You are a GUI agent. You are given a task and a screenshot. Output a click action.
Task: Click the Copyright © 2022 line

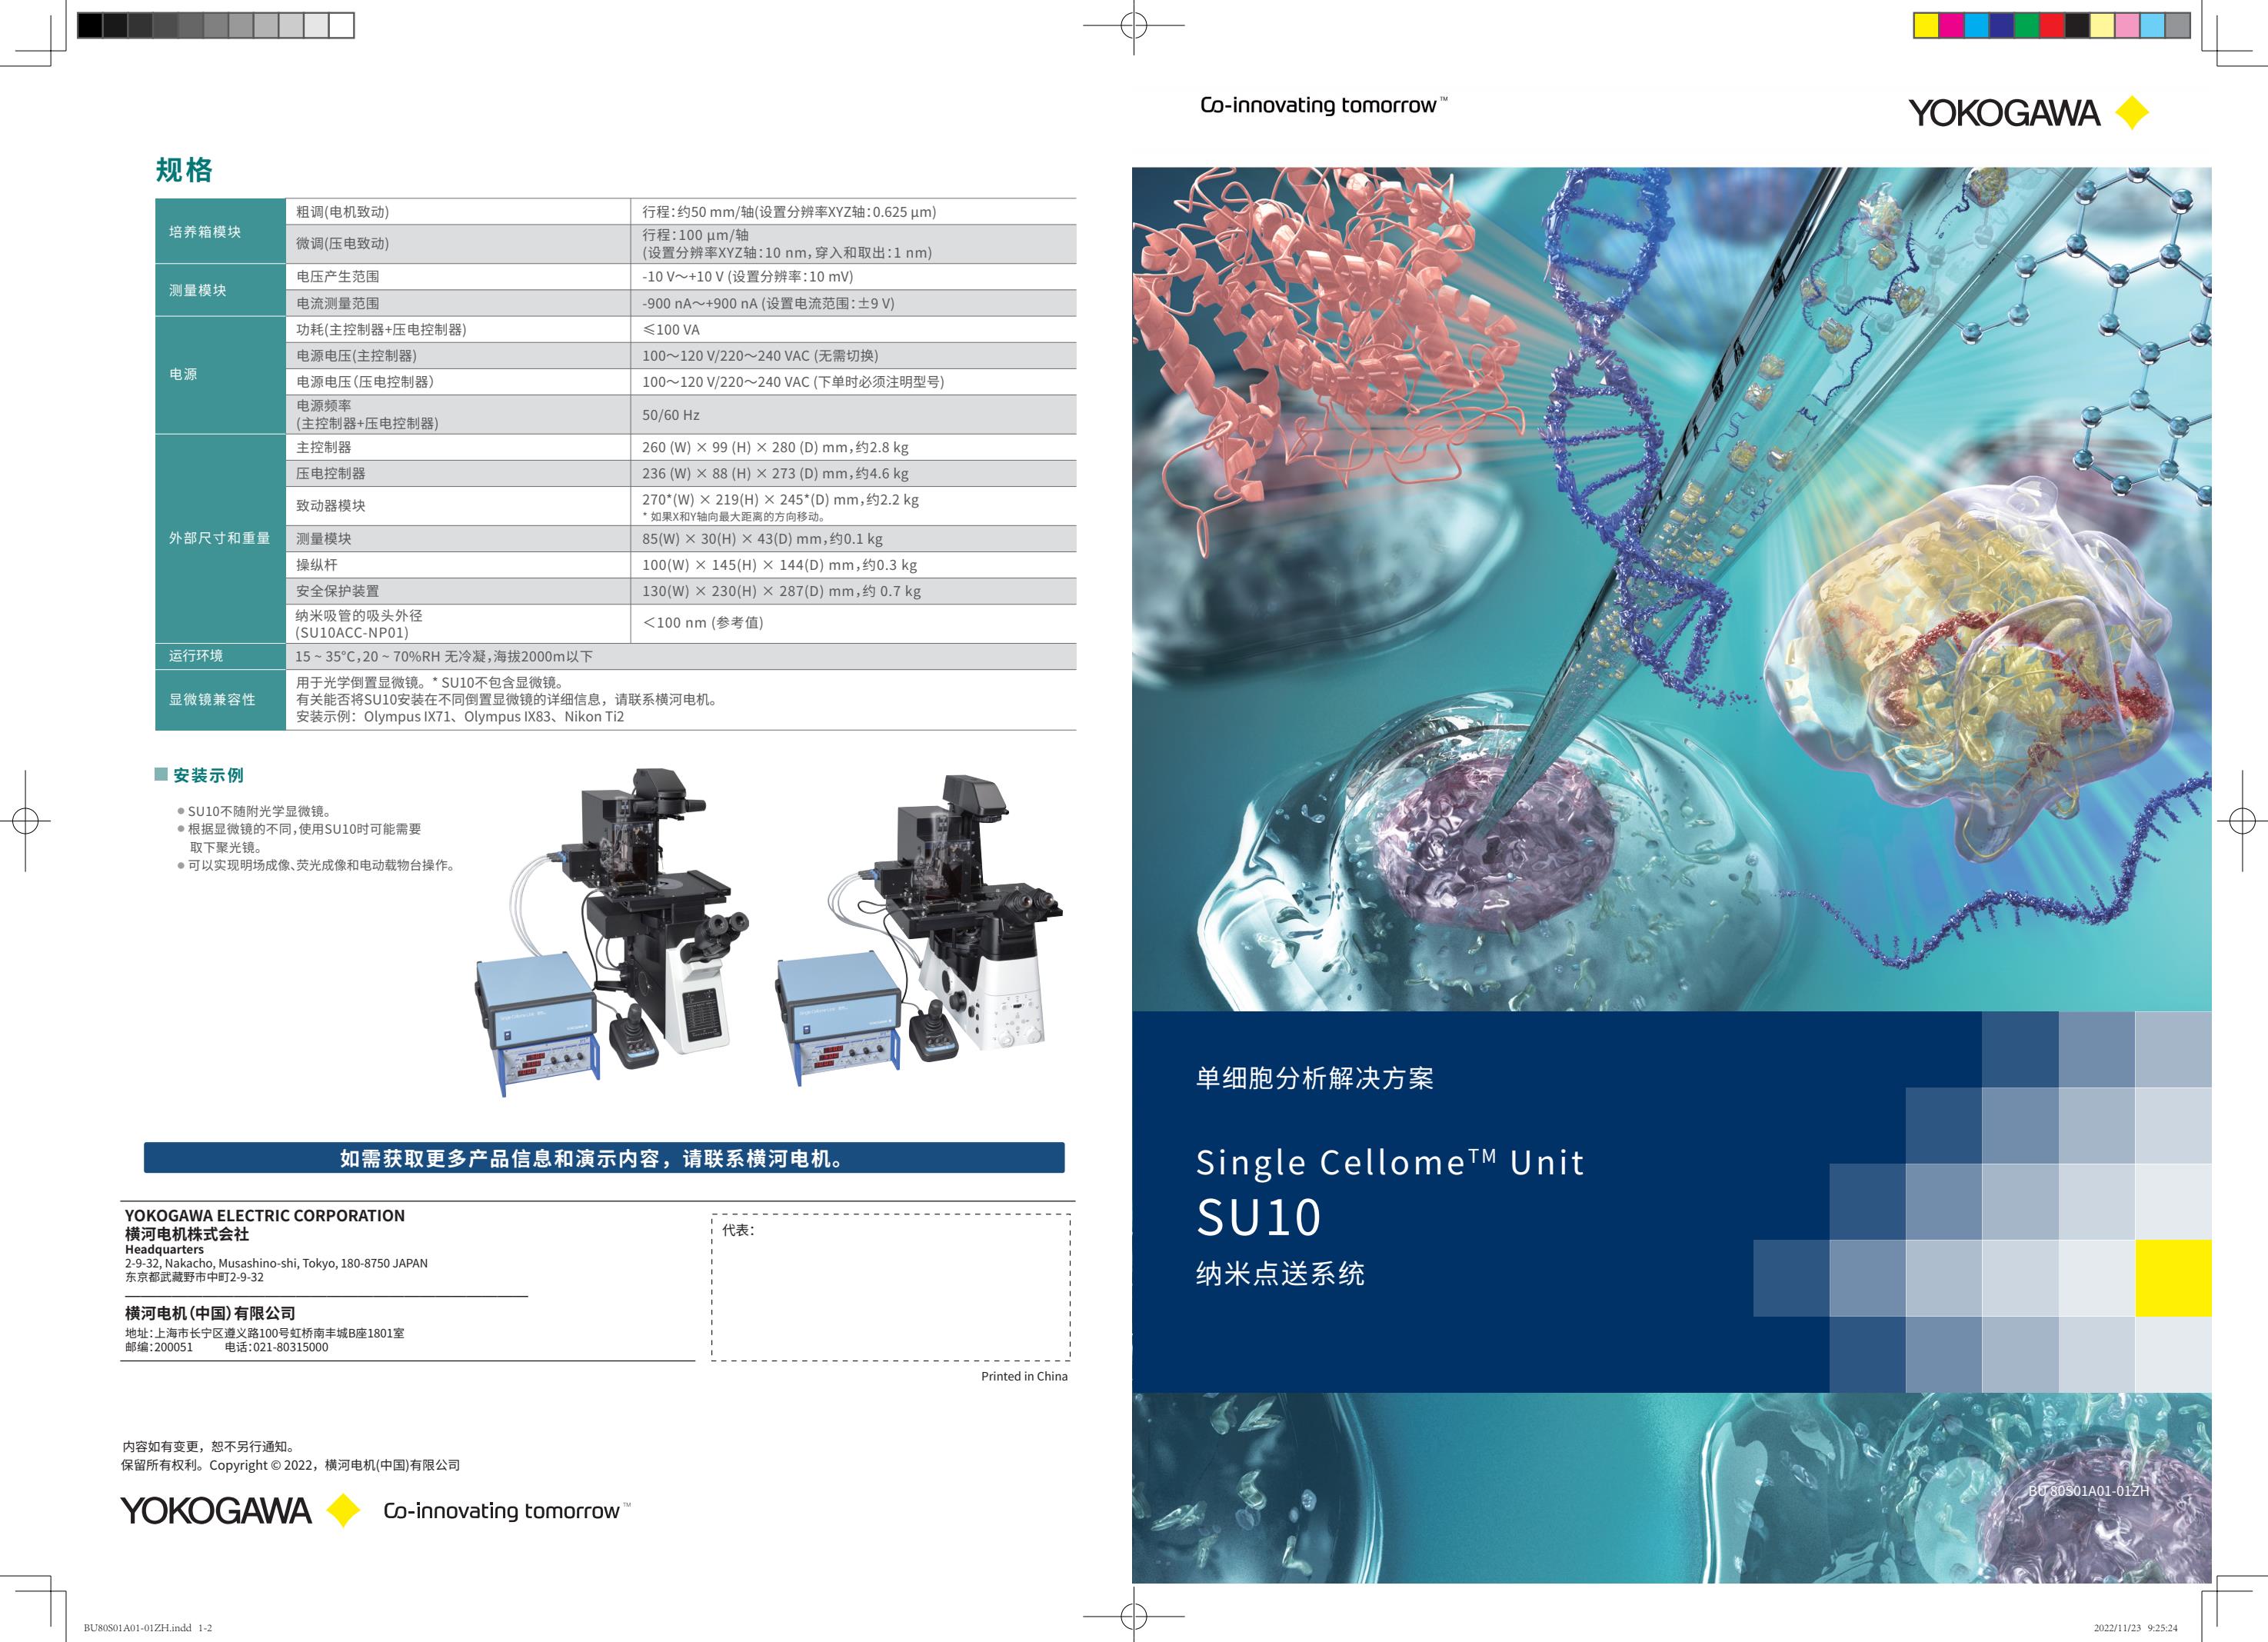[291, 1465]
